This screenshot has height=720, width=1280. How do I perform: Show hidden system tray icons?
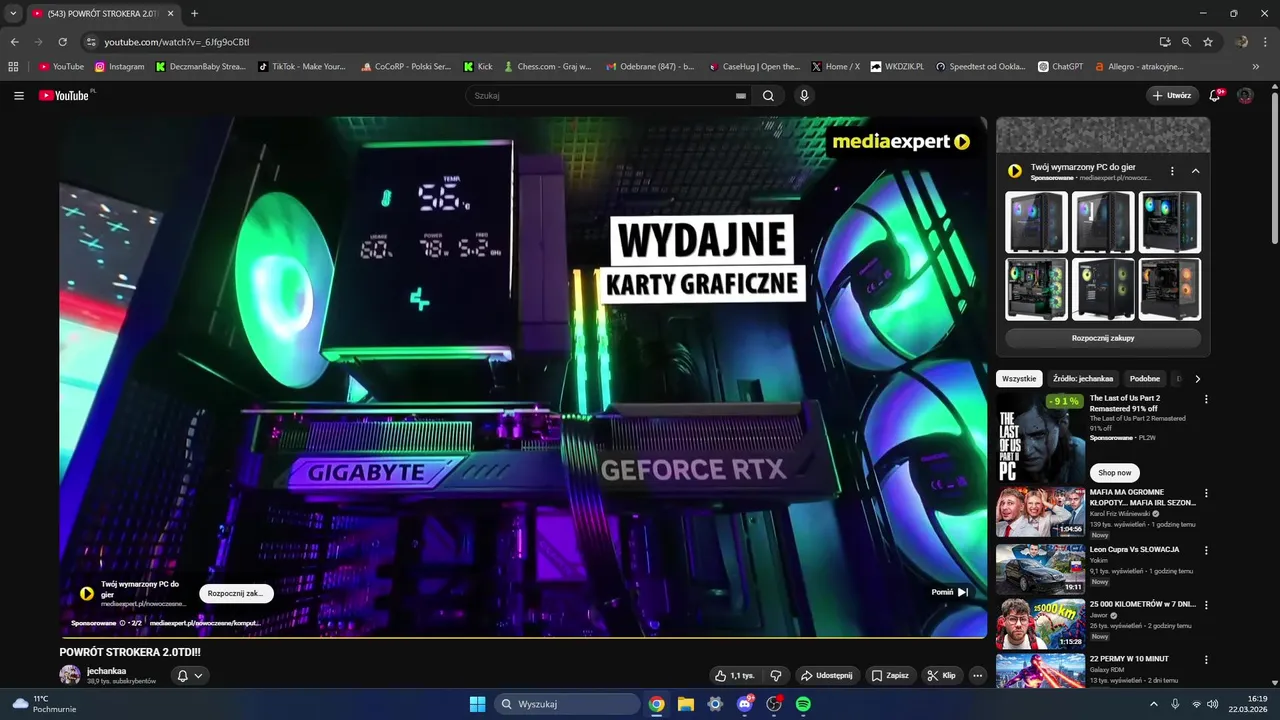[x=1155, y=704]
